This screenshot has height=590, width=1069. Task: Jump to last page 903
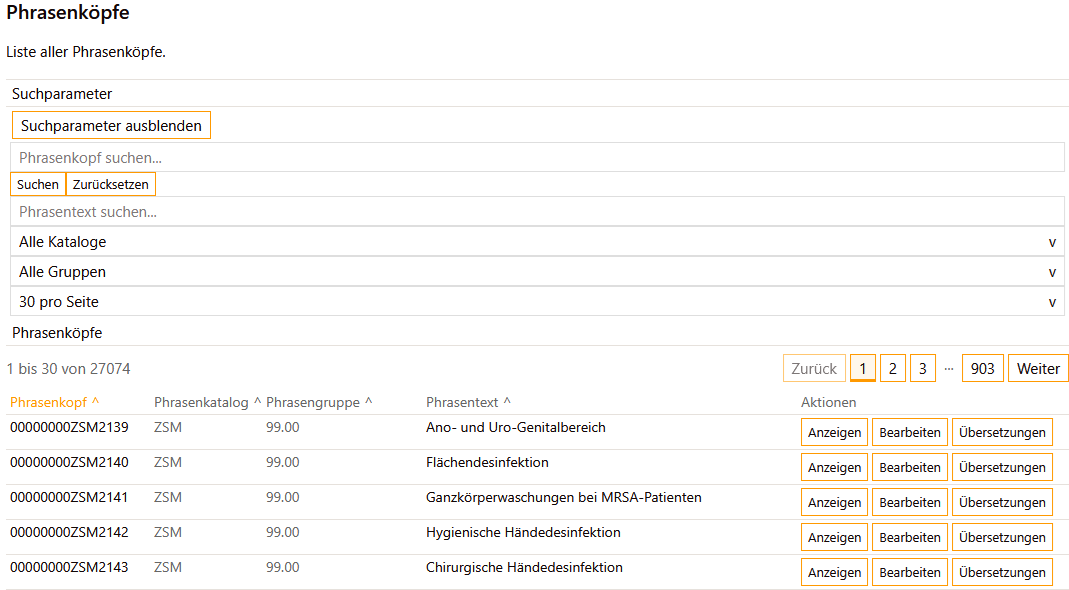(982, 368)
